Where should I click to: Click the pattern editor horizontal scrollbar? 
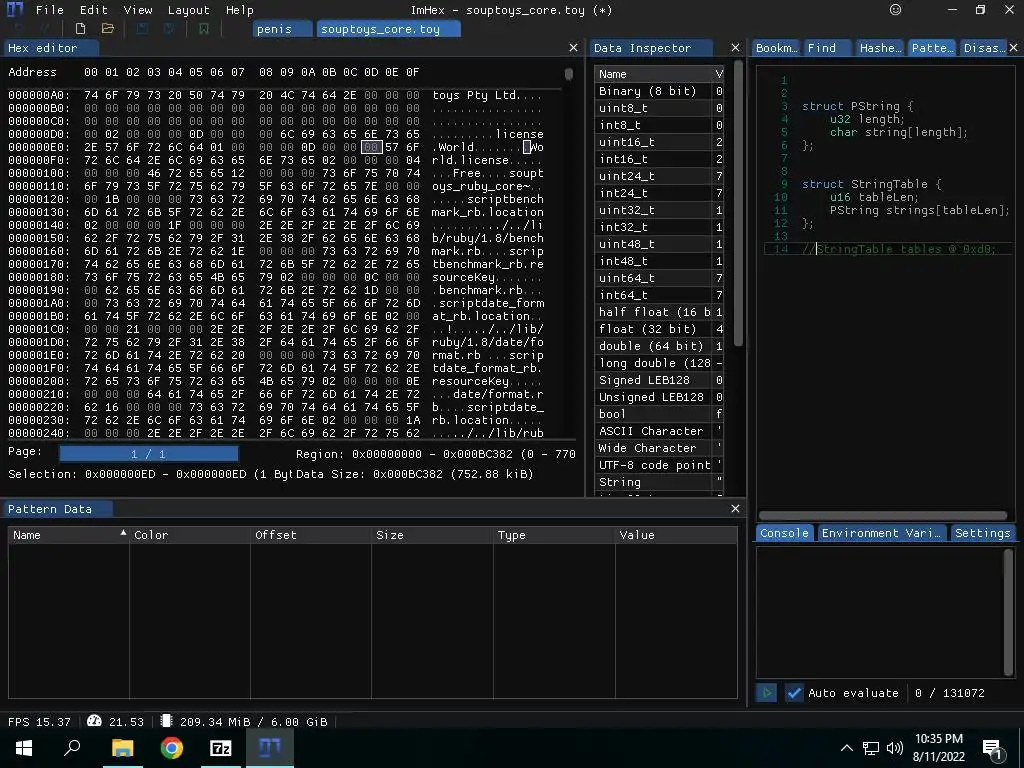[882, 515]
